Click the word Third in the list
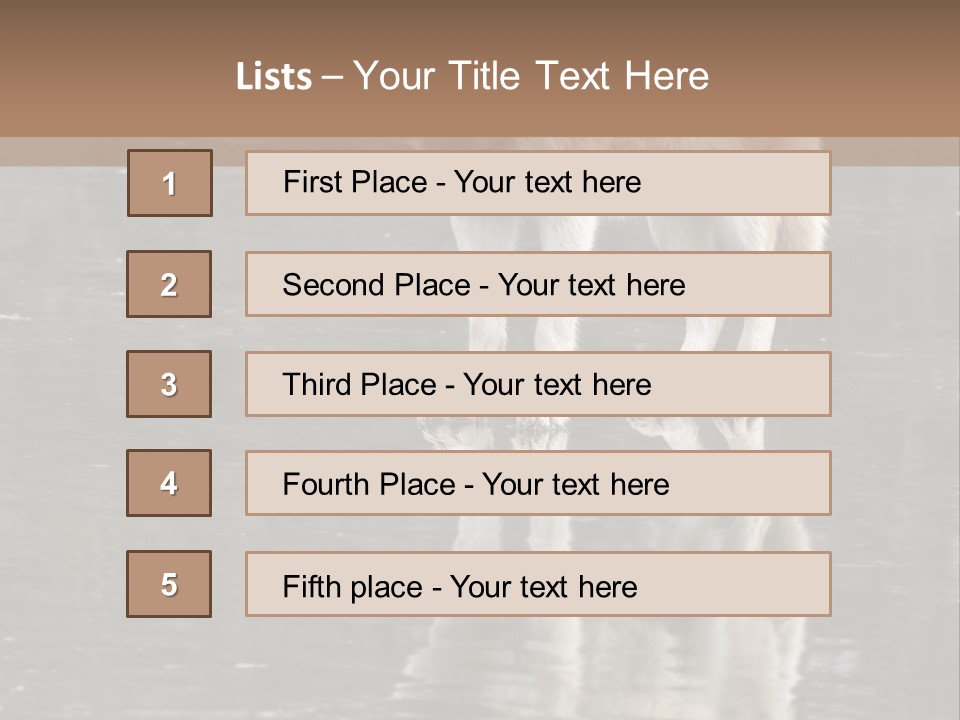The width and height of the screenshot is (960, 720). click(317, 385)
